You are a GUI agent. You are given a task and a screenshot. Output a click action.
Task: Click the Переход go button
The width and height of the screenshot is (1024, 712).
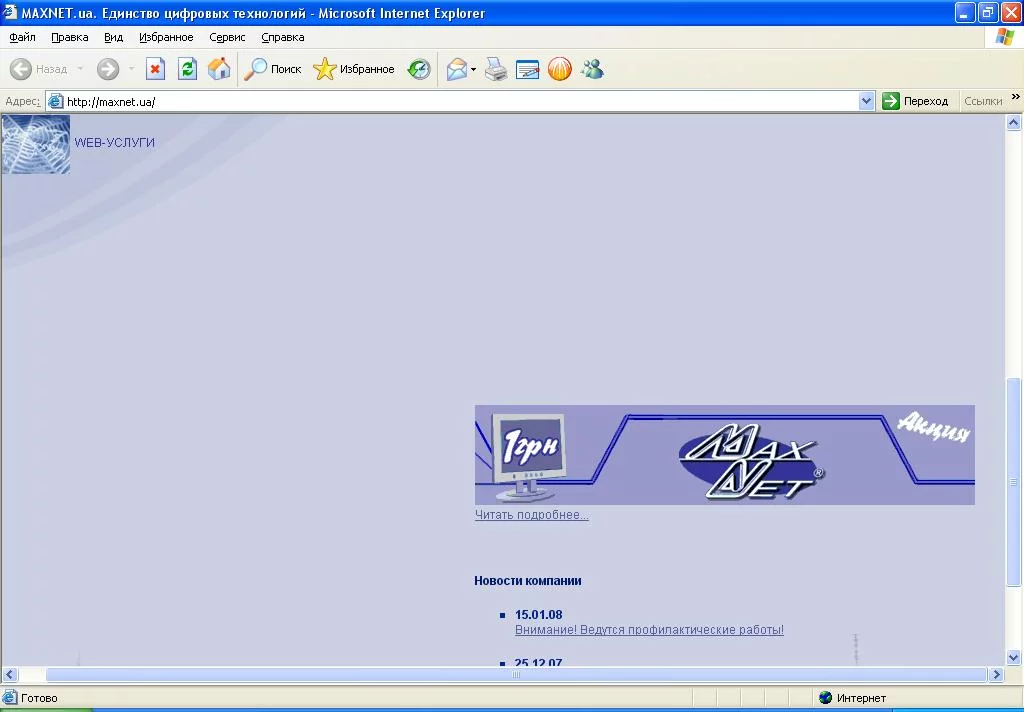[x=916, y=101]
